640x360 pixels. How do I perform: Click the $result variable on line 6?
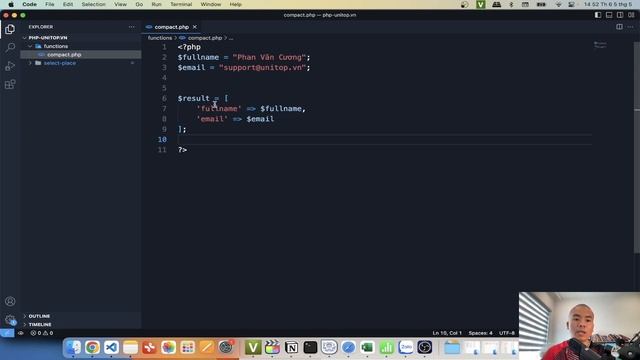193,98
